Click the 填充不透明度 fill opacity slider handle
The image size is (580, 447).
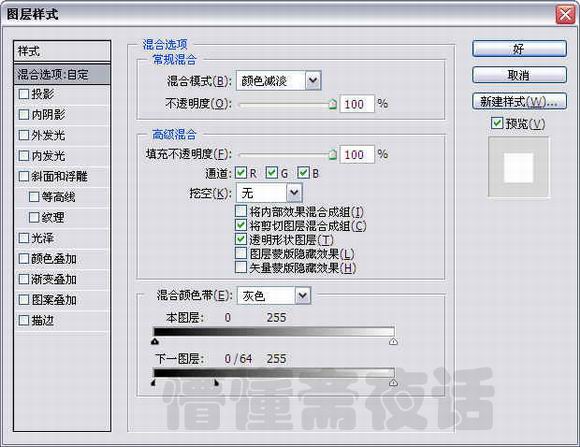tap(333, 155)
